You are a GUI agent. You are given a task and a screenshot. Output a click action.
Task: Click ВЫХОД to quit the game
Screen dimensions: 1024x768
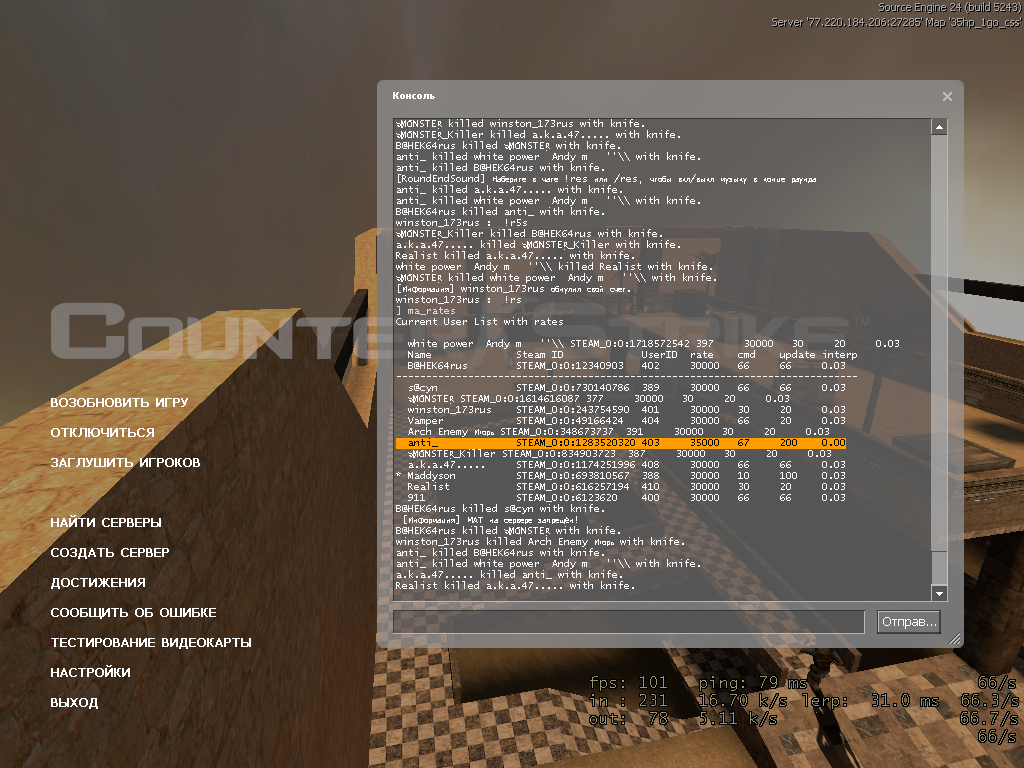[74, 703]
